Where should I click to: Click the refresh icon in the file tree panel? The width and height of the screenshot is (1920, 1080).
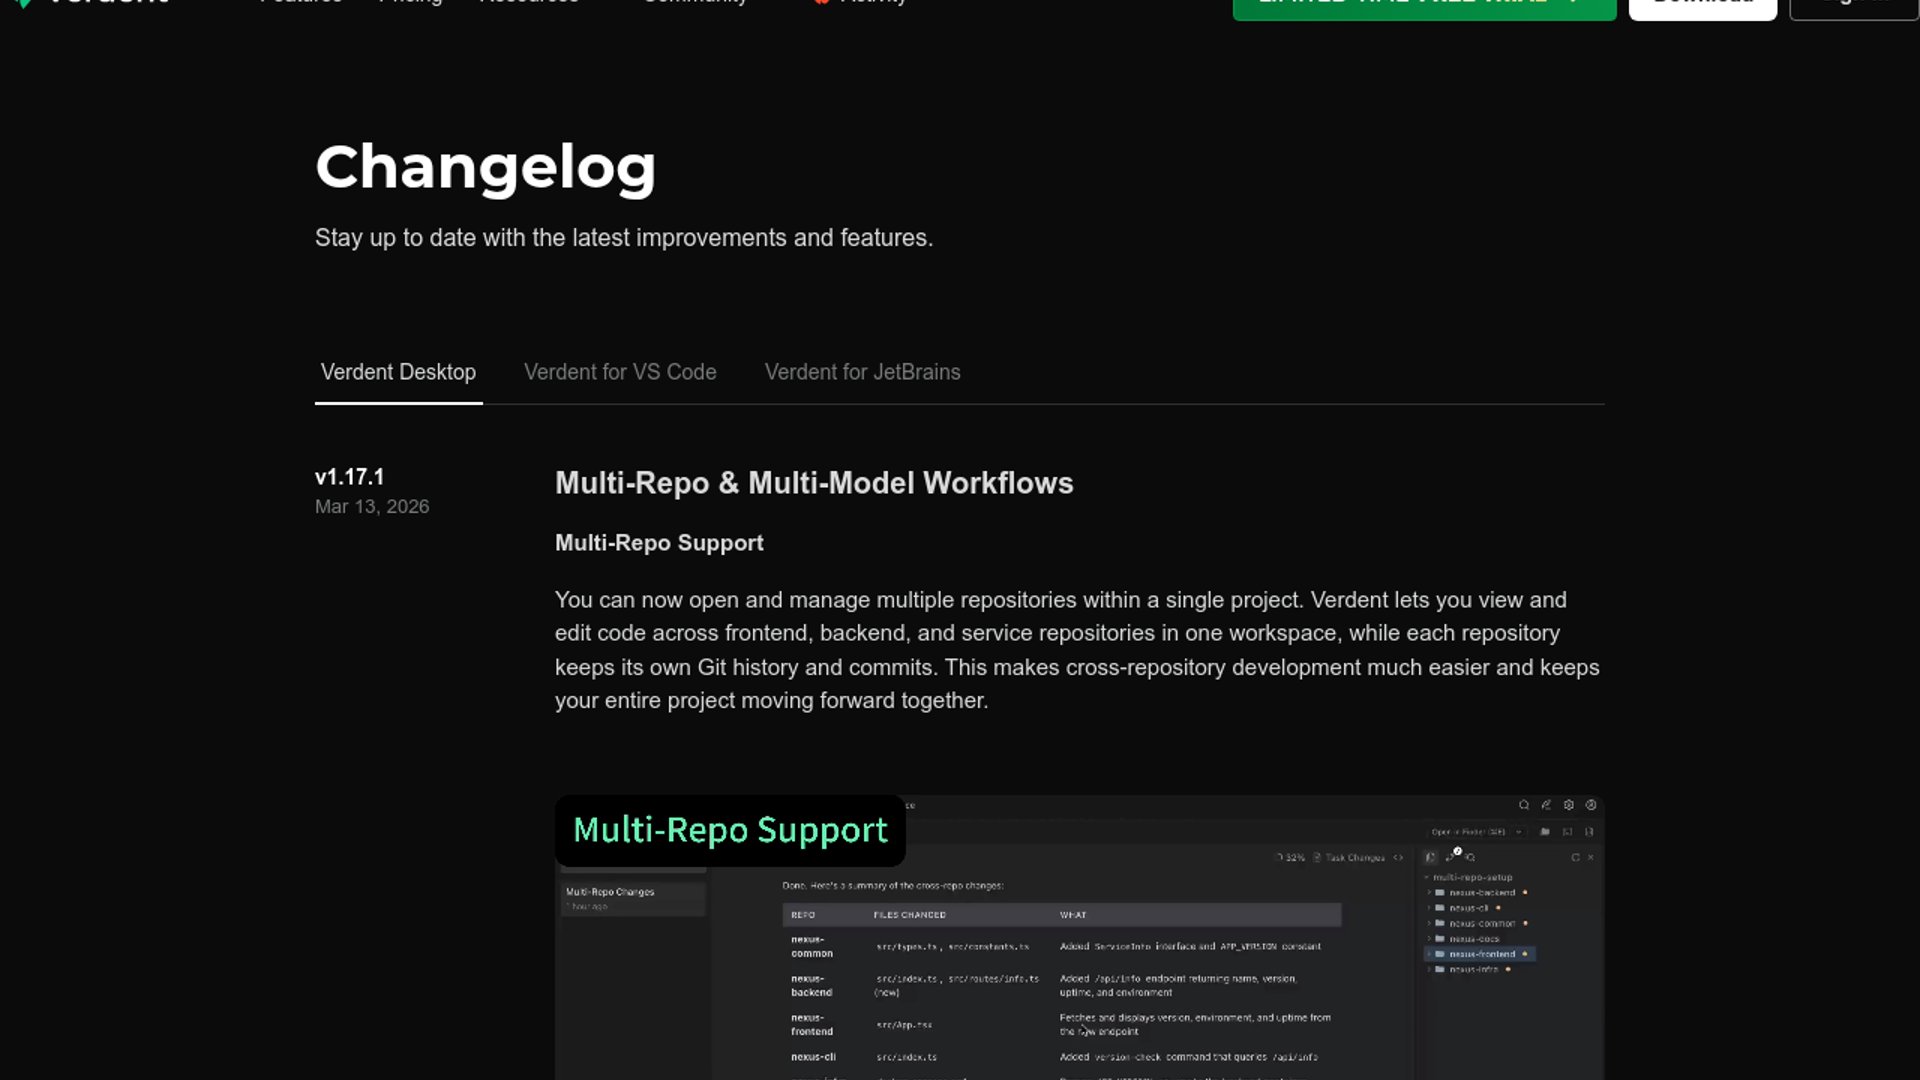click(1575, 858)
